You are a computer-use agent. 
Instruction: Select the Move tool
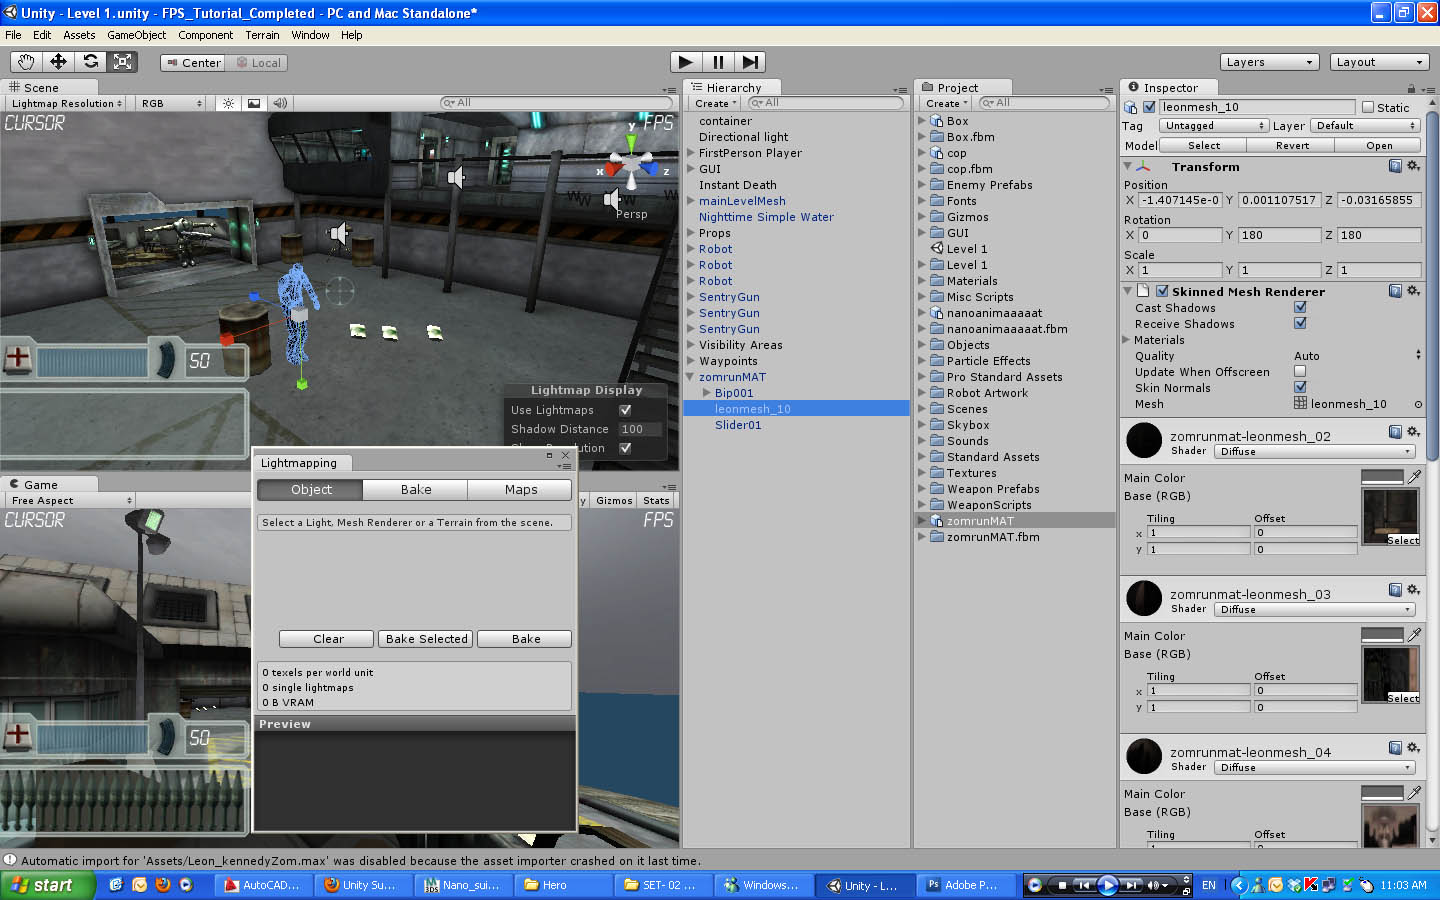coord(58,61)
